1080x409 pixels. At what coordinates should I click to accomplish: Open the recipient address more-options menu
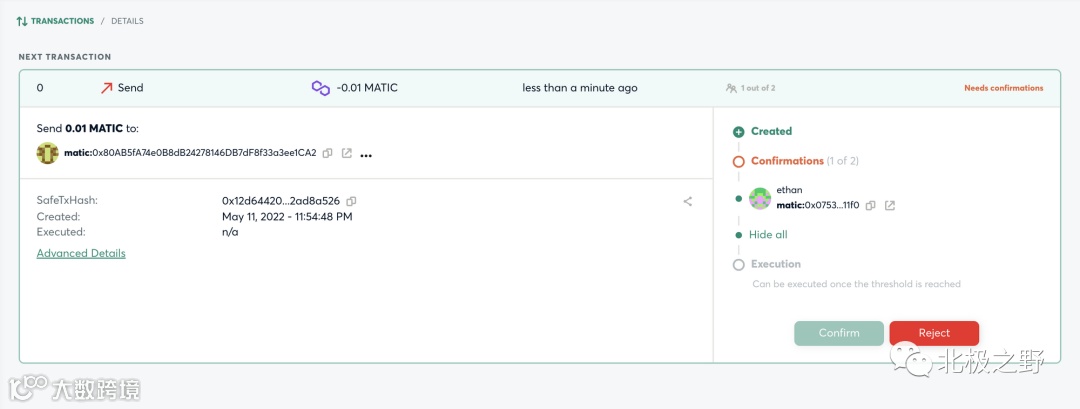pyautogui.click(x=366, y=155)
